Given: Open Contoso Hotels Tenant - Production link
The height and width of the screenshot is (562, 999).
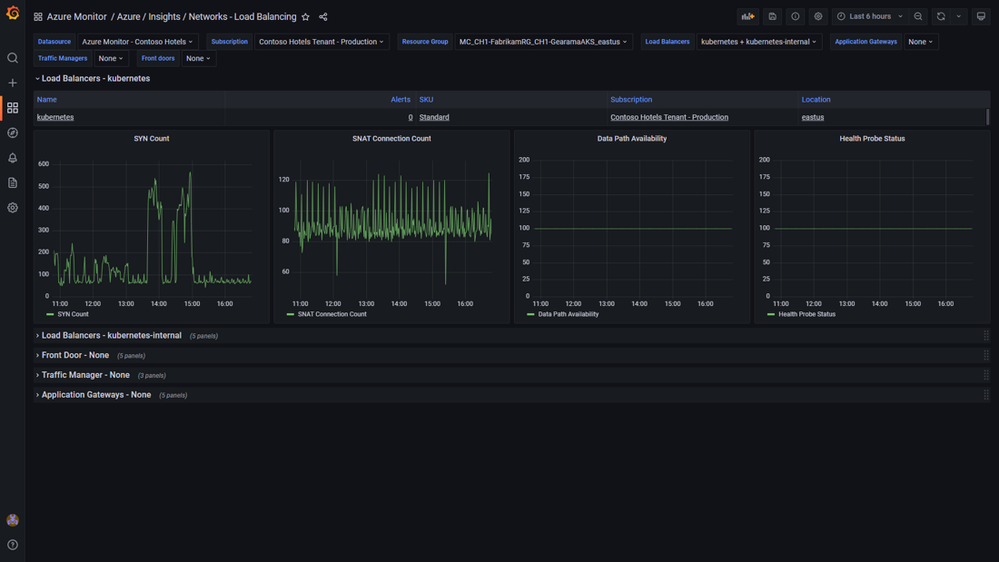Looking at the screenshot, I should coord(669,117).
